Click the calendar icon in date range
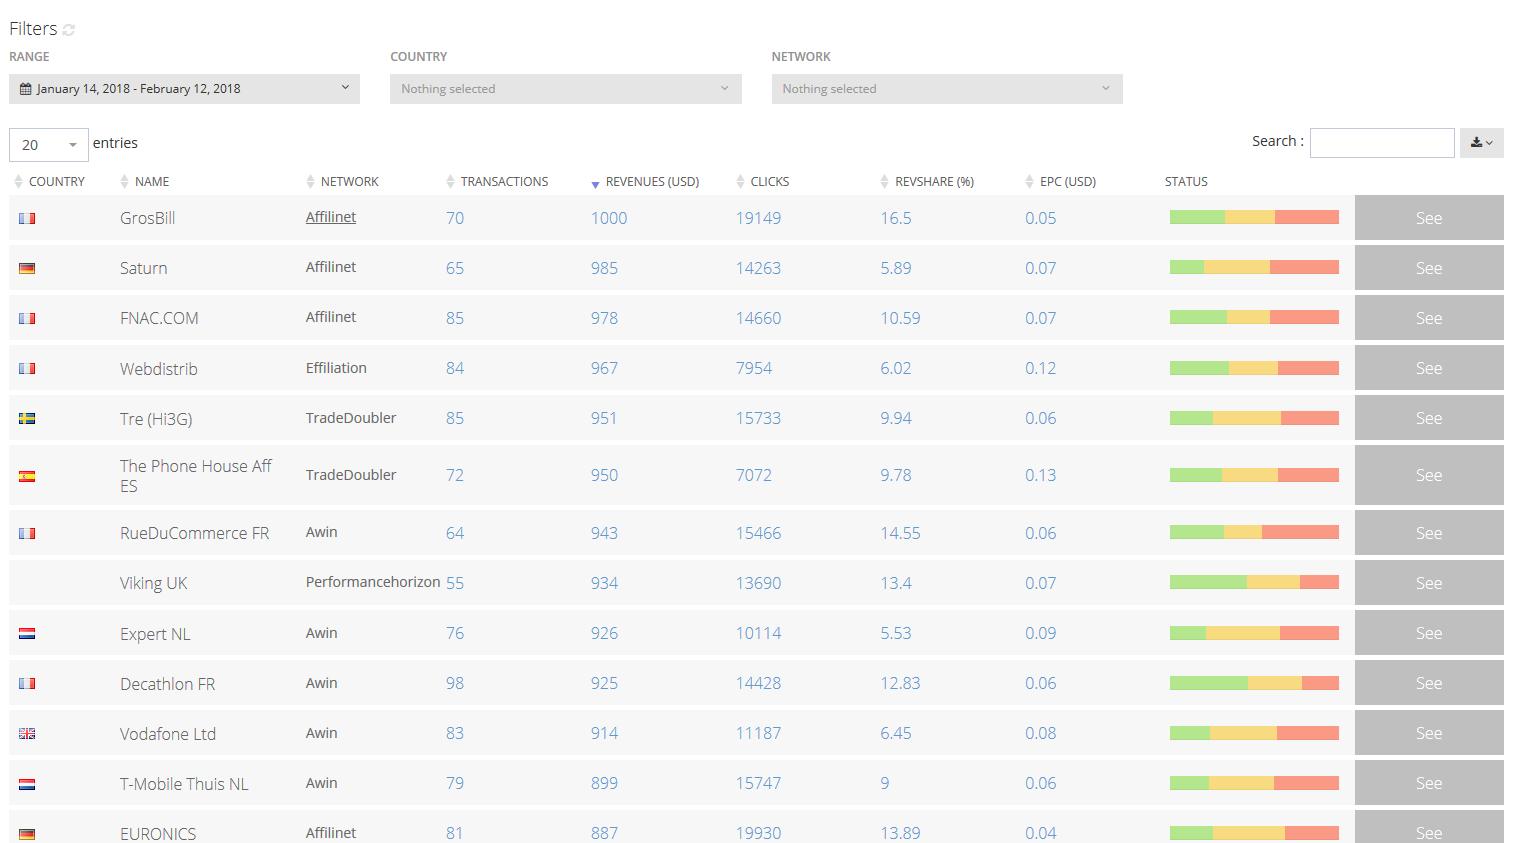 pos(26,89)
